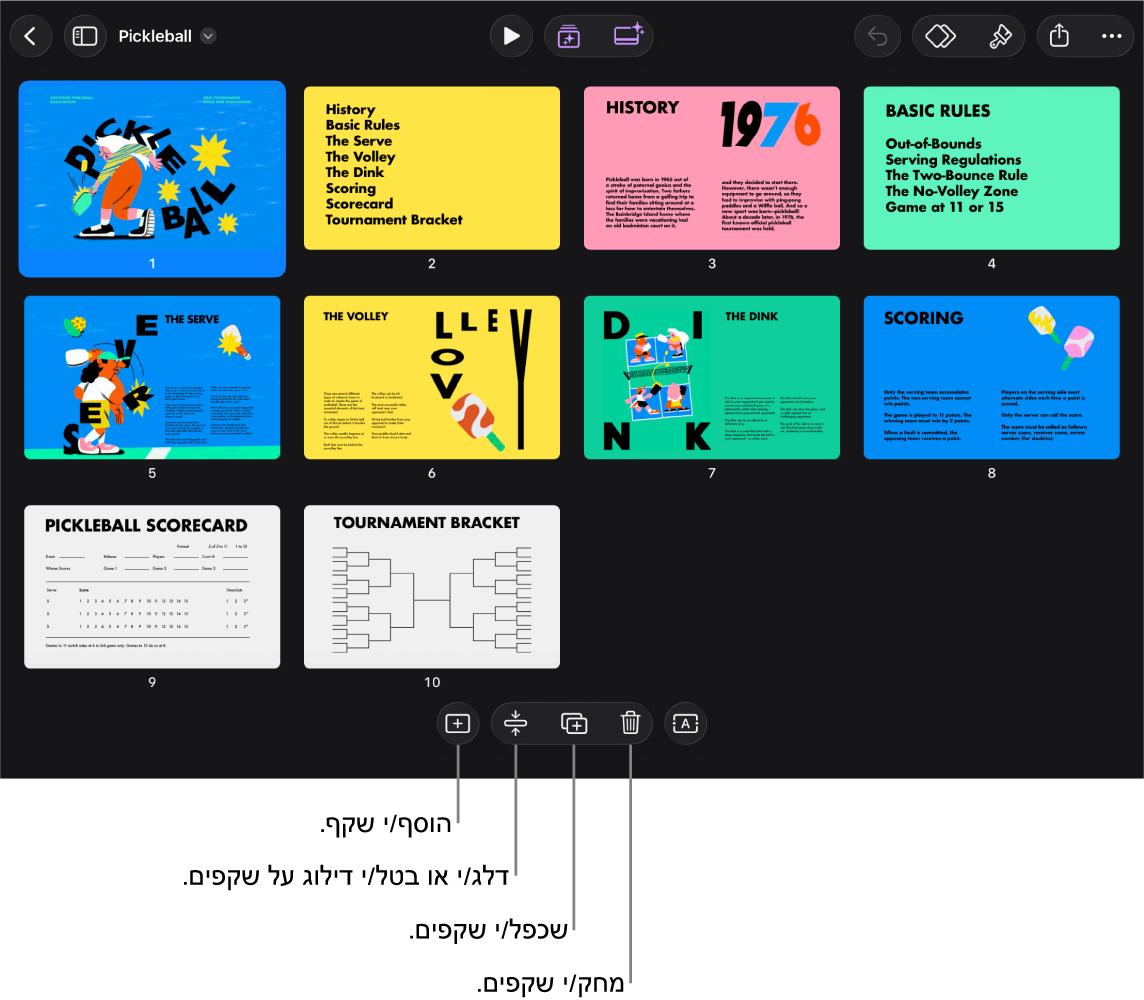This screenshot has height=1000, width=1144.
Task: Share the presentation
Action: coord(1059,36)
